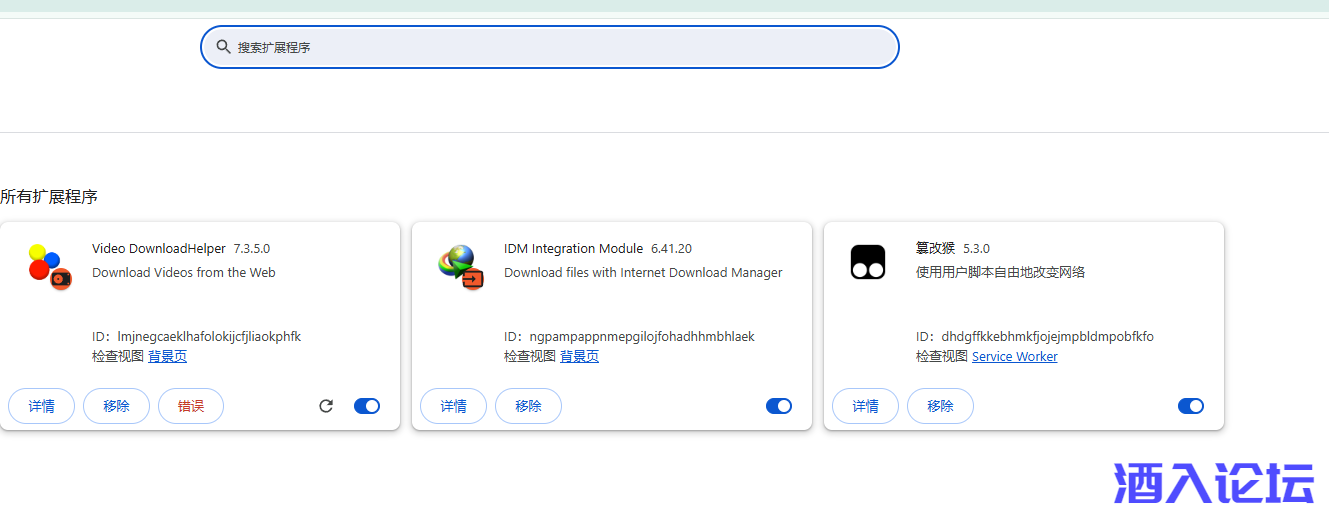Focus the 搜索扩展程序 search field
Screen dimensions: 1329x518
tap(560, 47)
